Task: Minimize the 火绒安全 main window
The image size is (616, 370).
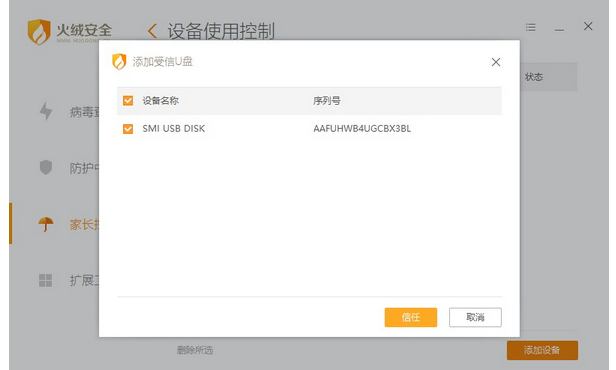Action: [x=559, y=30]
